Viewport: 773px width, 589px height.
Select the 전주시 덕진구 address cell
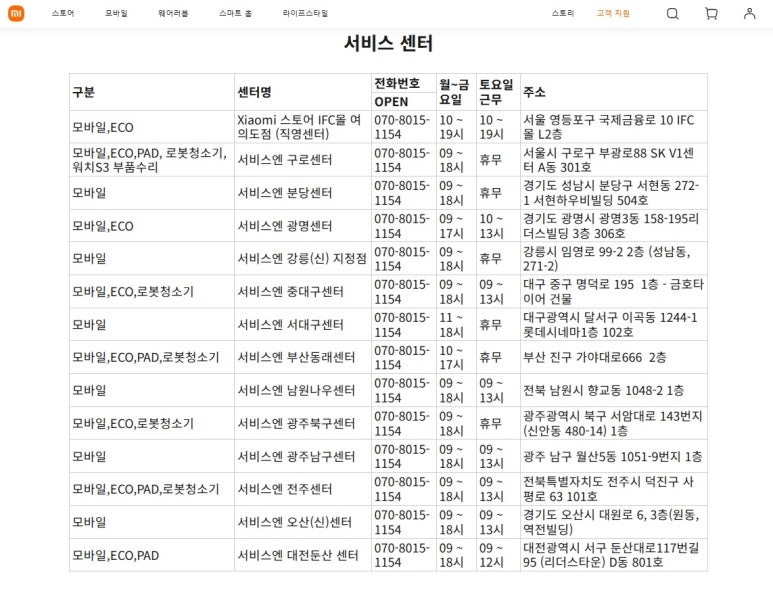[x=614, y=489]
